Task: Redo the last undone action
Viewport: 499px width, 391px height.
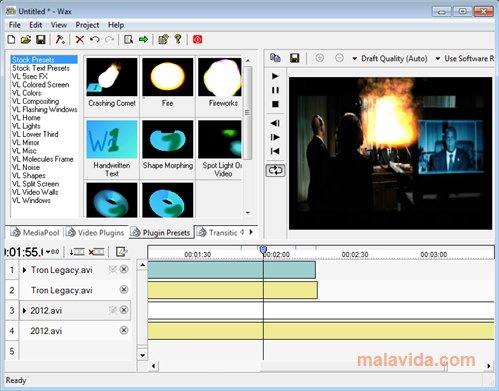Action: click(109, 40)
